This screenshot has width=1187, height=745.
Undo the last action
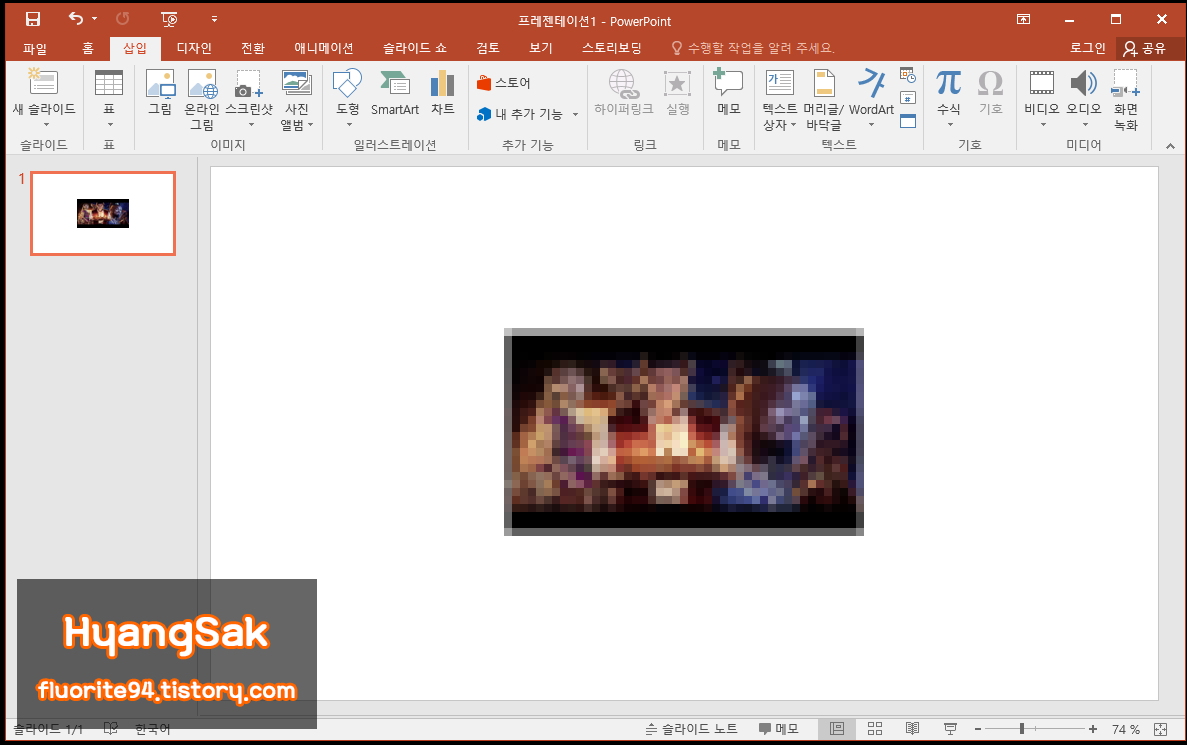76,18
